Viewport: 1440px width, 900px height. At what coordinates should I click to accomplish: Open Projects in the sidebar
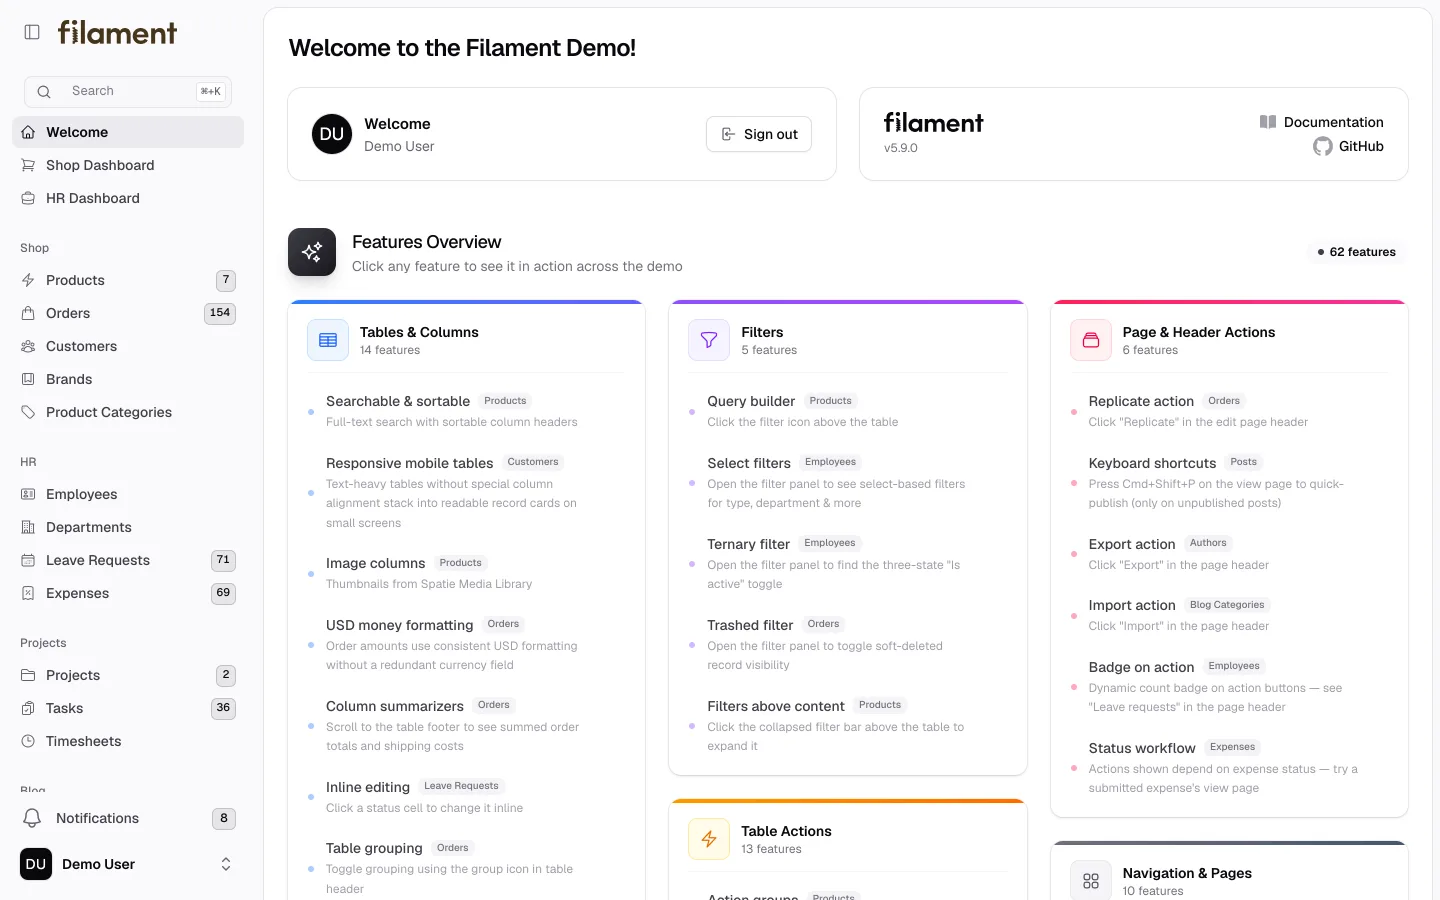[128, 675]
